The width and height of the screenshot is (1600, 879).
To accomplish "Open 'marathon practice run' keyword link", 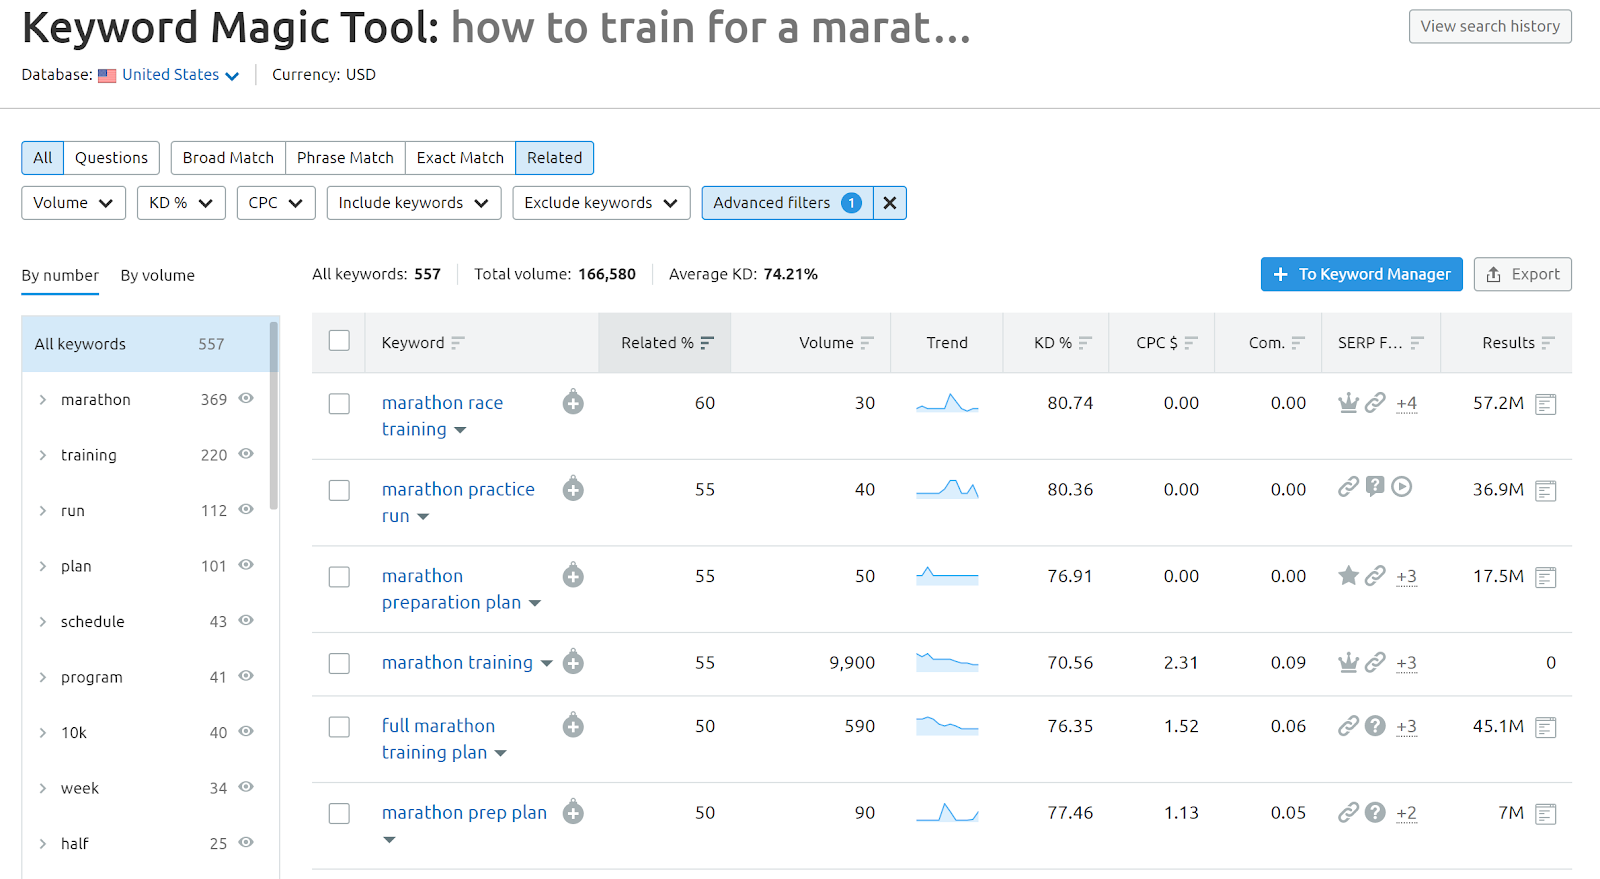I will tap(458, 502).
